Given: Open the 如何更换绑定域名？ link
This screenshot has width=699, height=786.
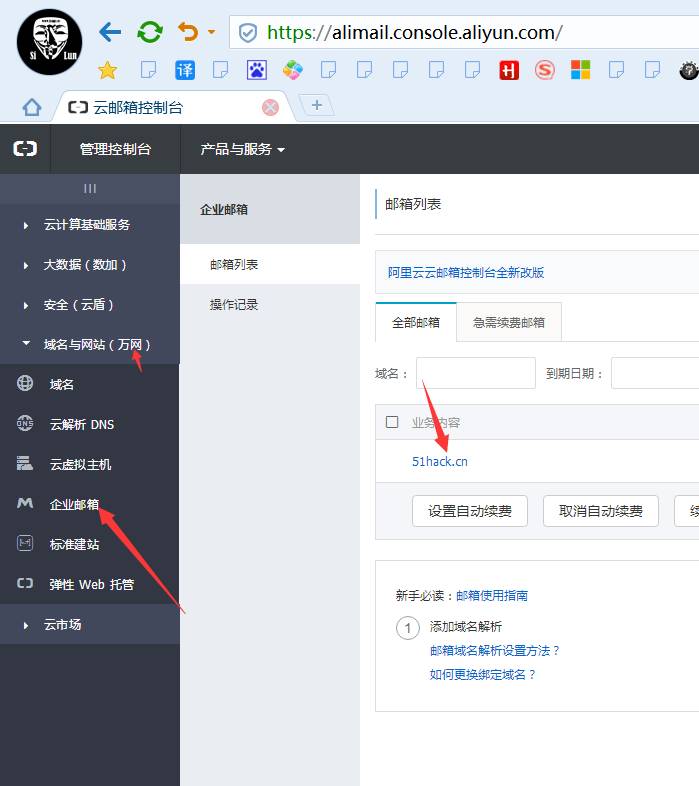Looking at the screenshot, I should point(482,675).
